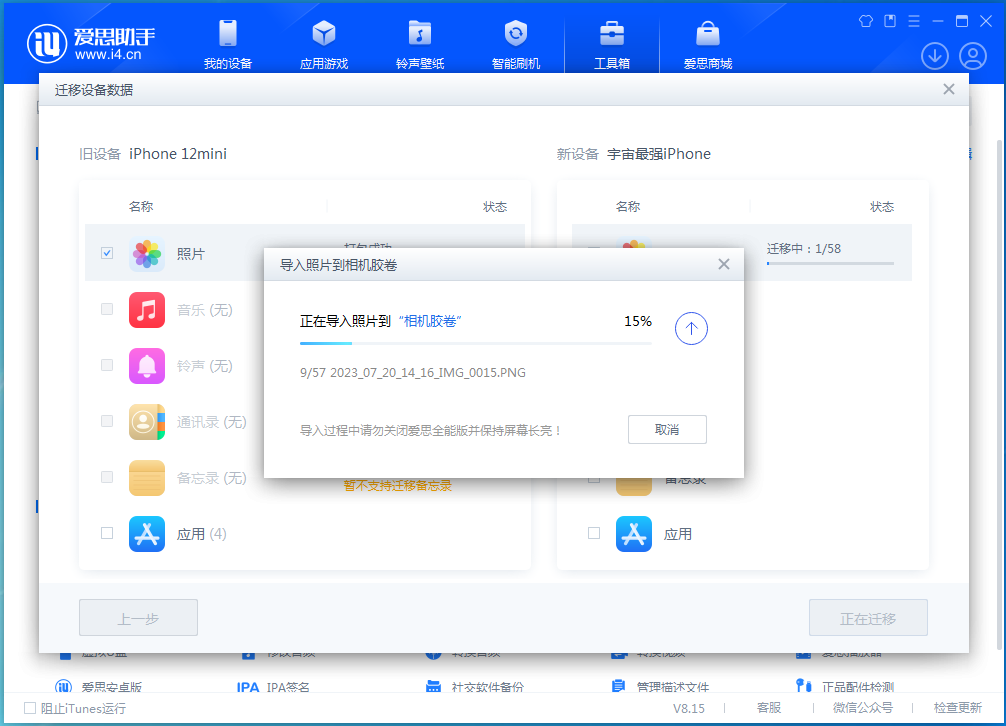The image size is (1006, 726).
Task: Open the 工具箱 tab
Action: point(612,44)
